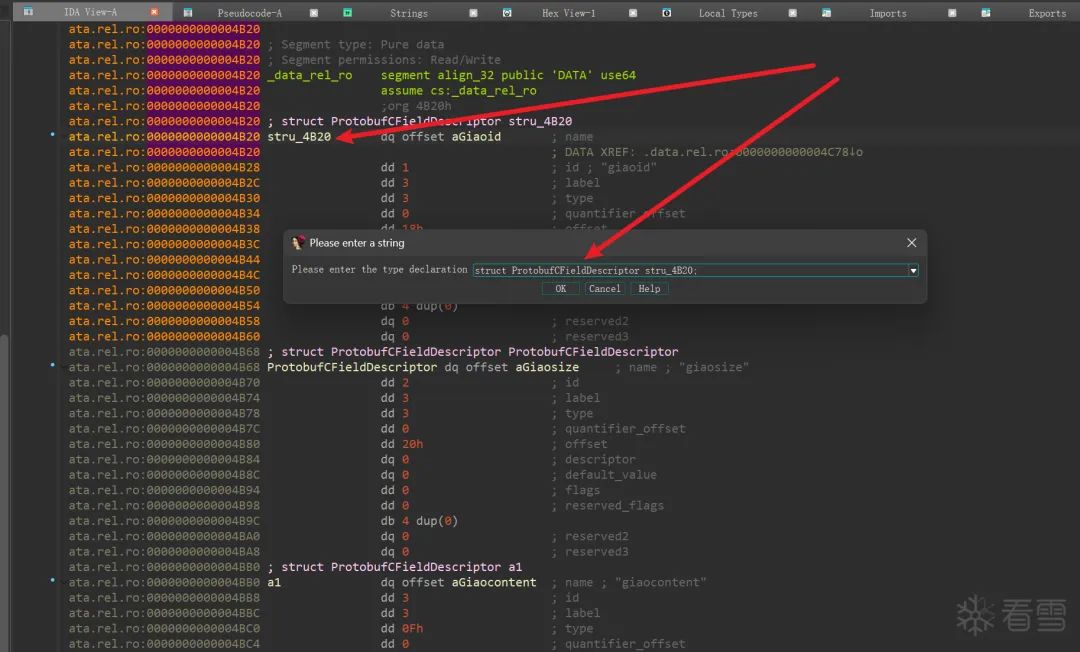Close the Pseudocode-A tab
The height and width of the screenshot is (652, 1080).
coord(314,12)
